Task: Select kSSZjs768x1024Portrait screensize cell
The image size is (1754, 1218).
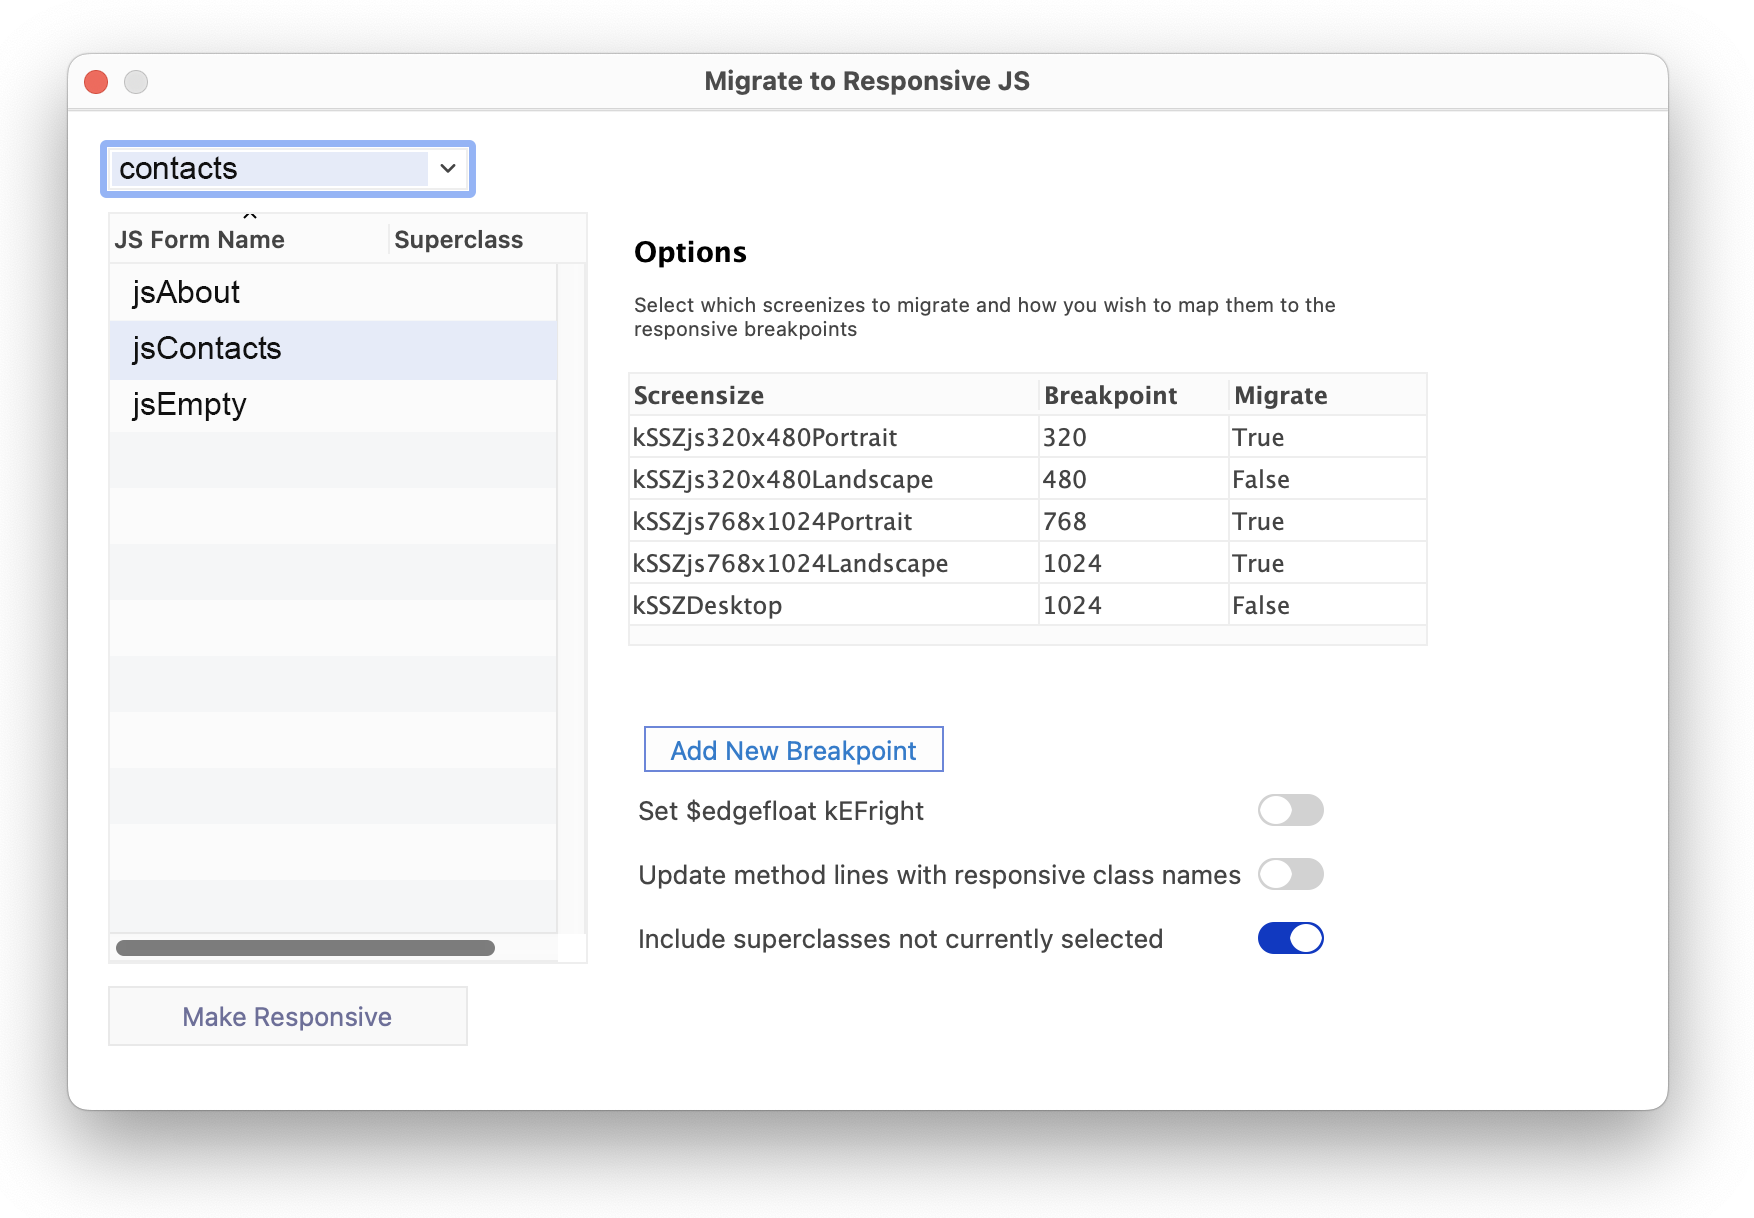Action: tap(834, 521)
